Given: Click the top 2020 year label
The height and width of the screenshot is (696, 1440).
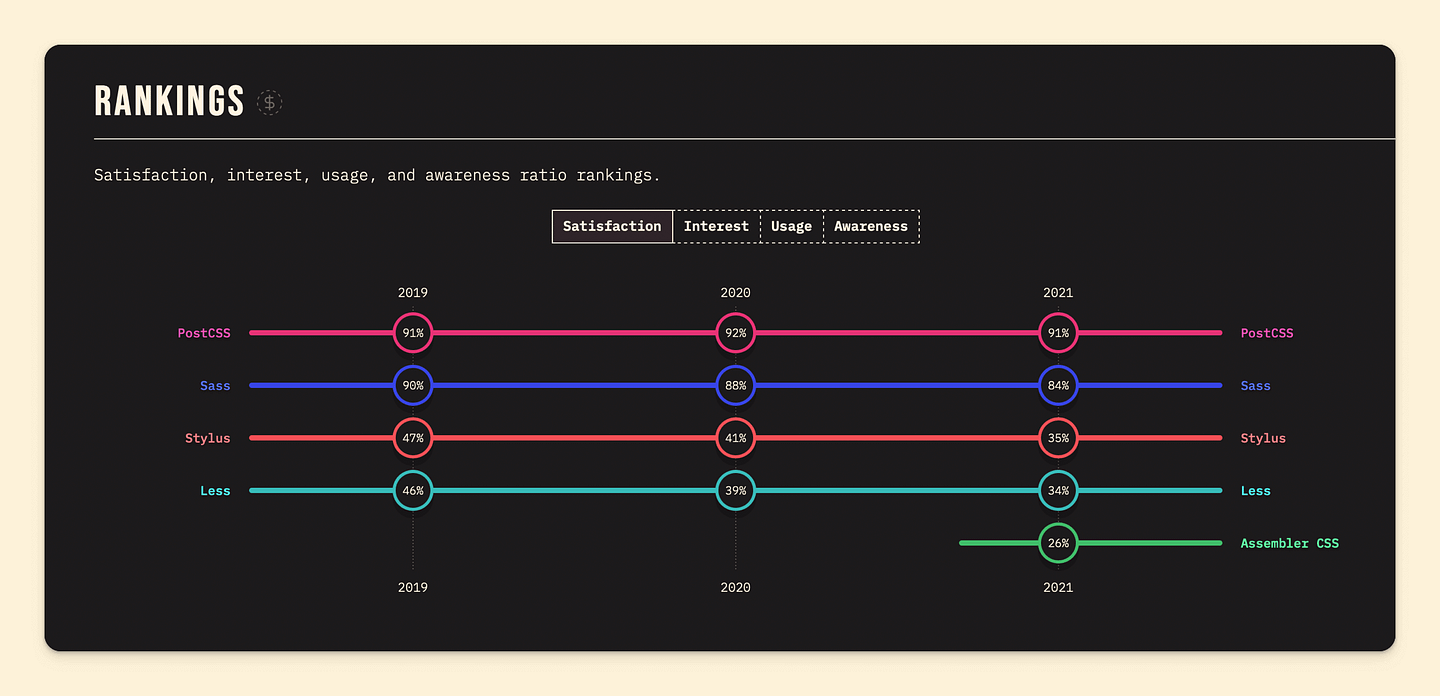Looking at the screenshot, I should click(x=736, y=293).
